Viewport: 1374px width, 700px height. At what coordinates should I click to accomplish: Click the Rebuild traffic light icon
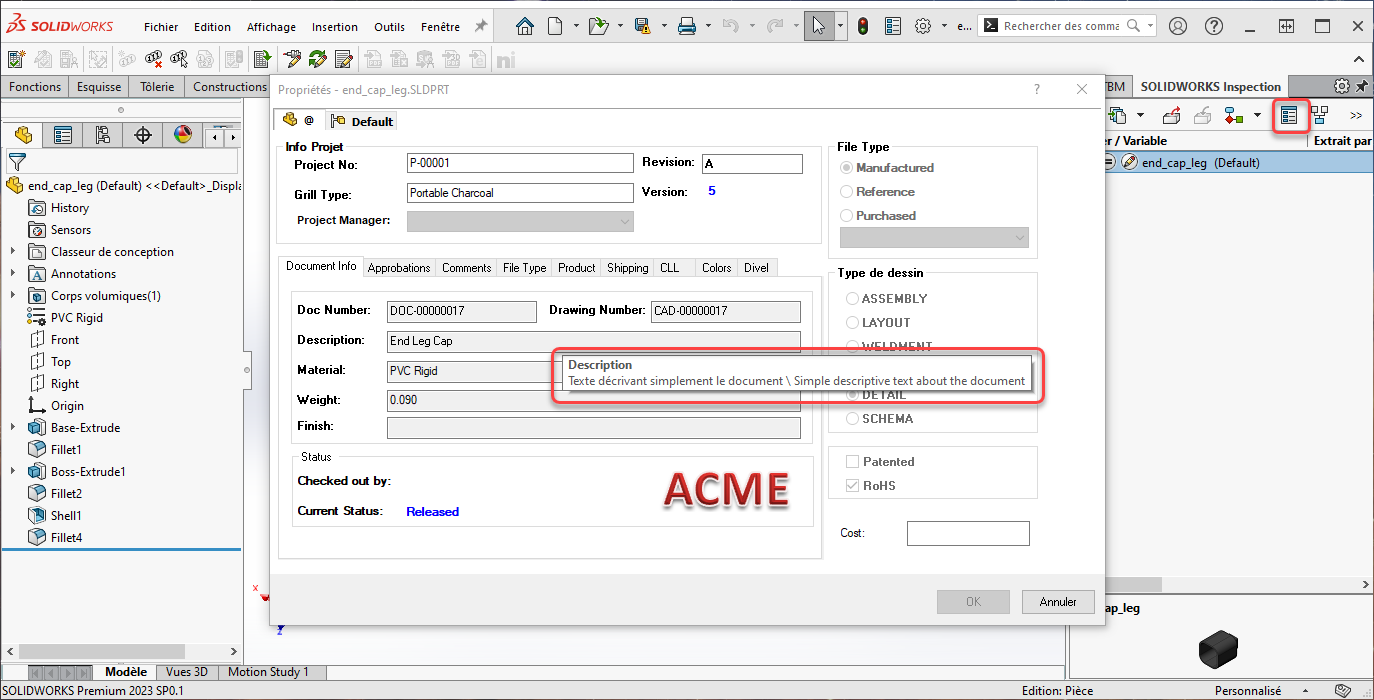point(862,26)
